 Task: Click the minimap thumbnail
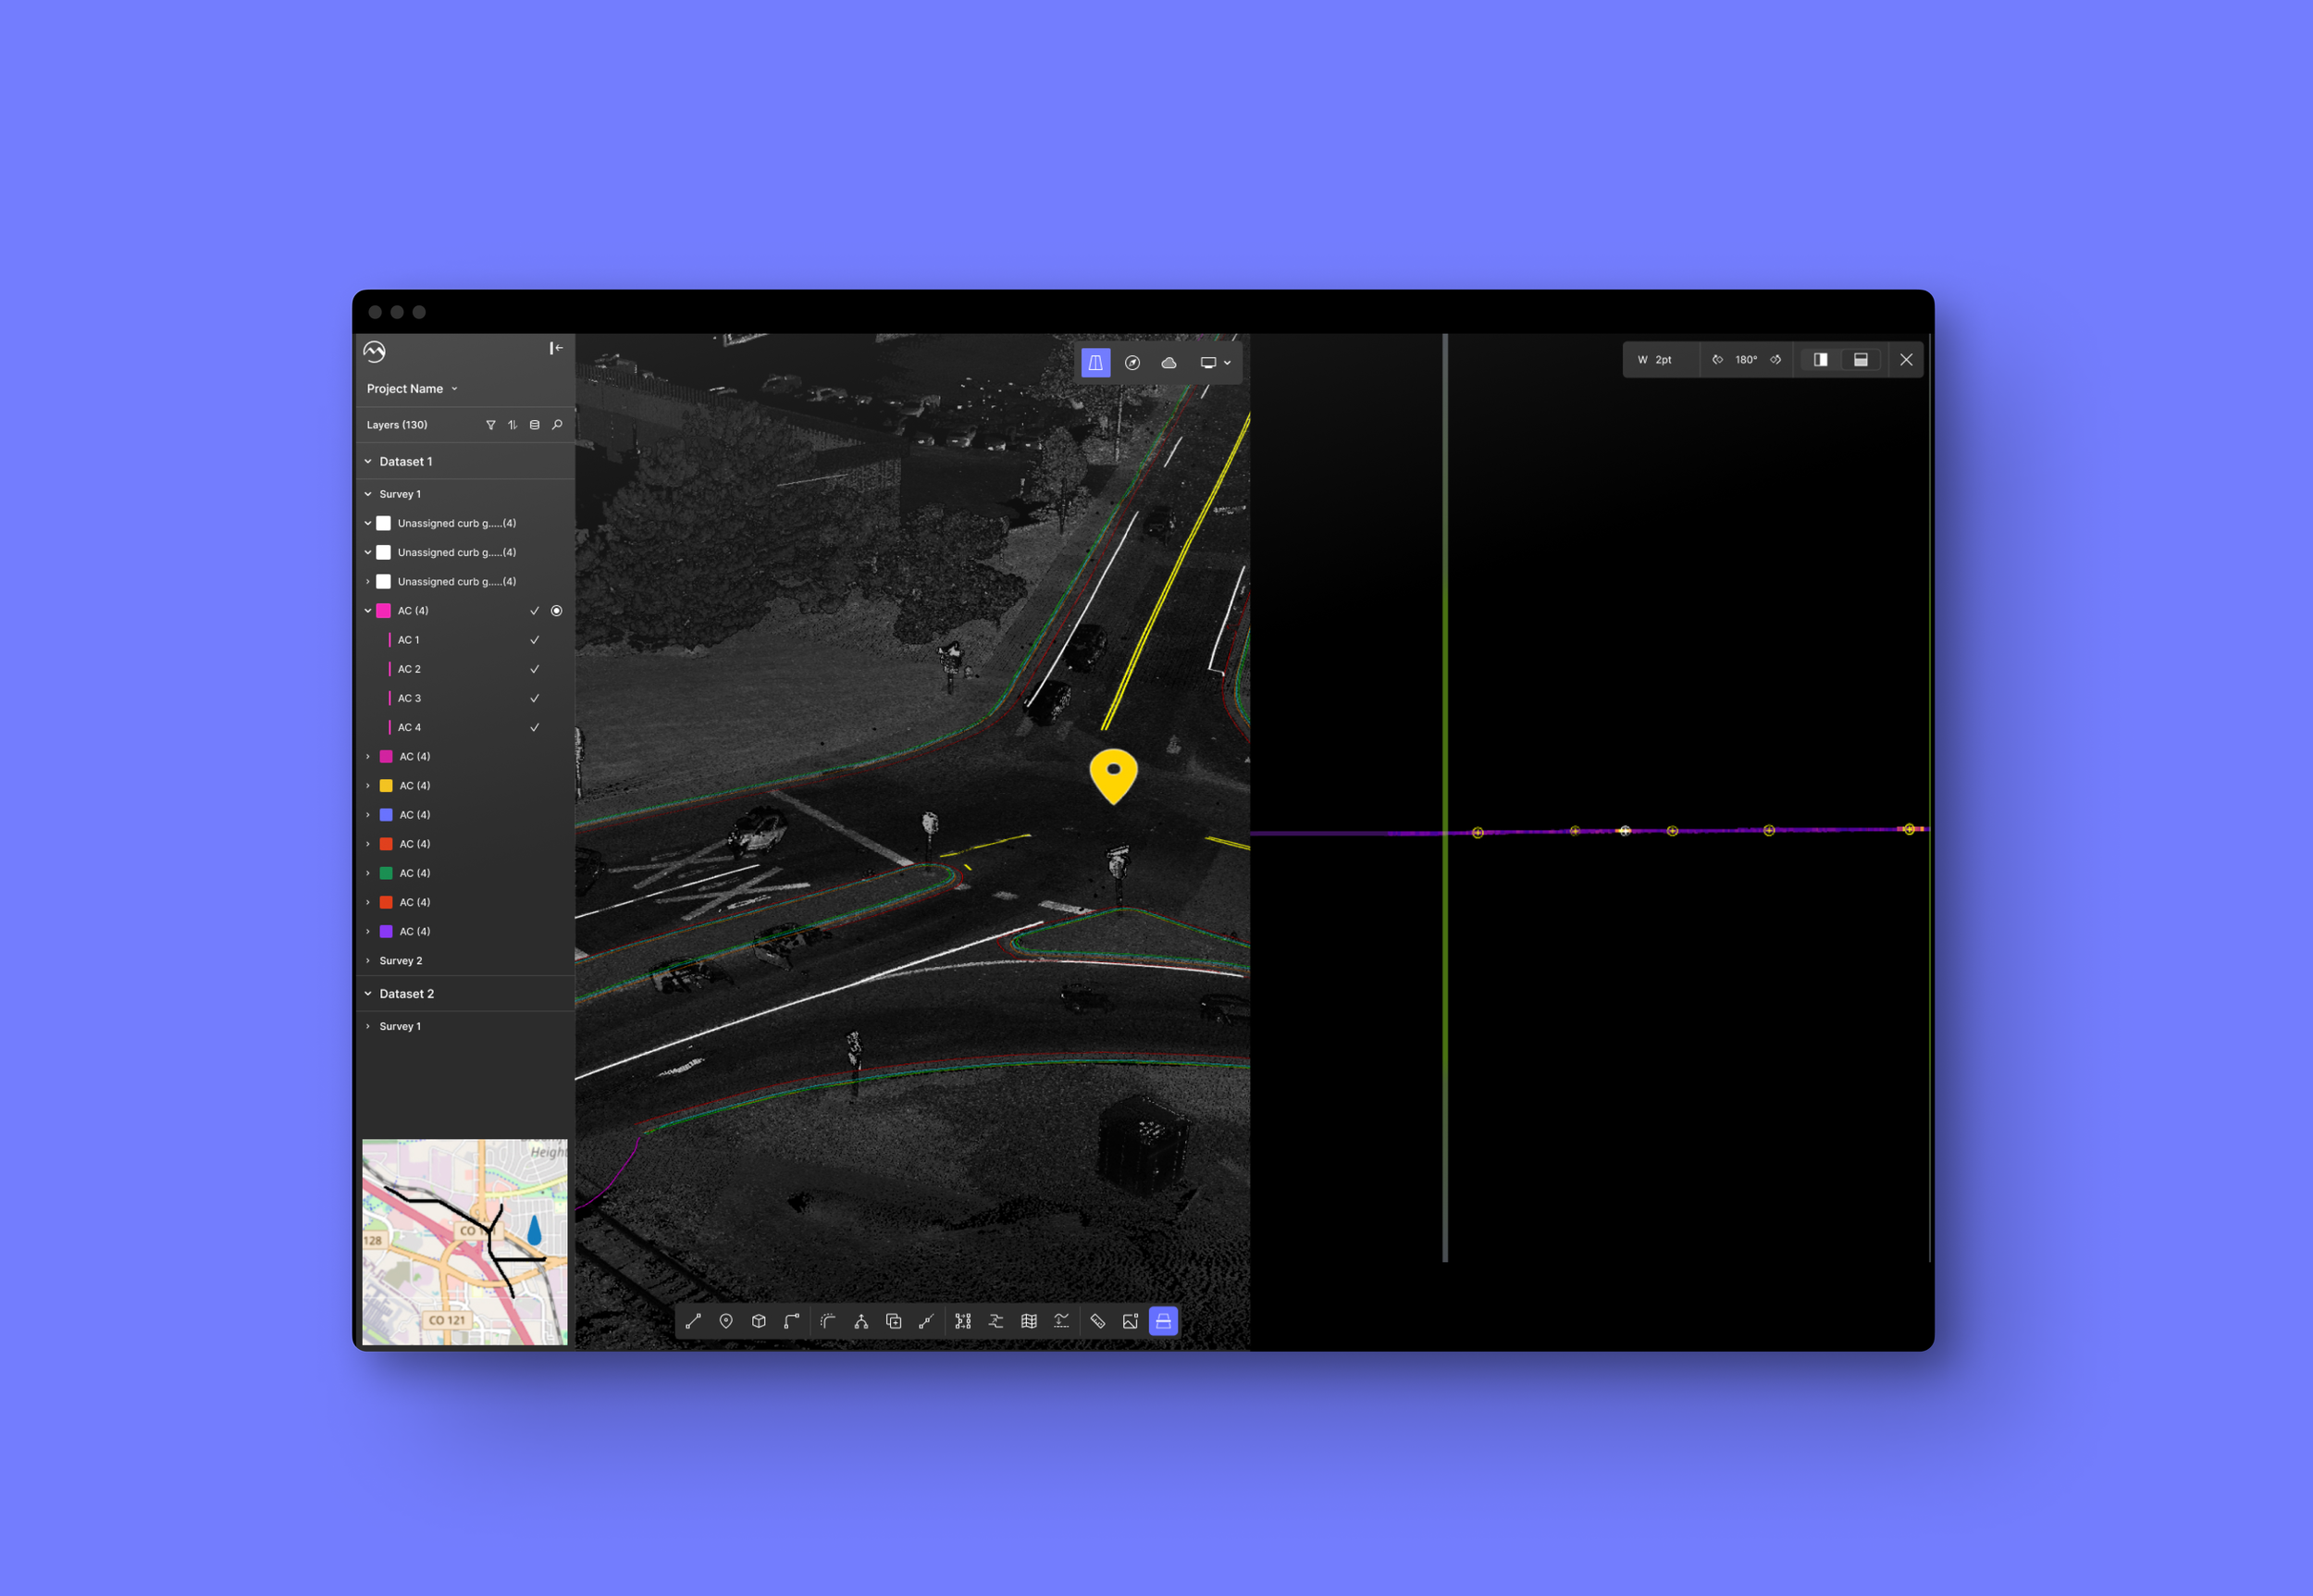464,1241
